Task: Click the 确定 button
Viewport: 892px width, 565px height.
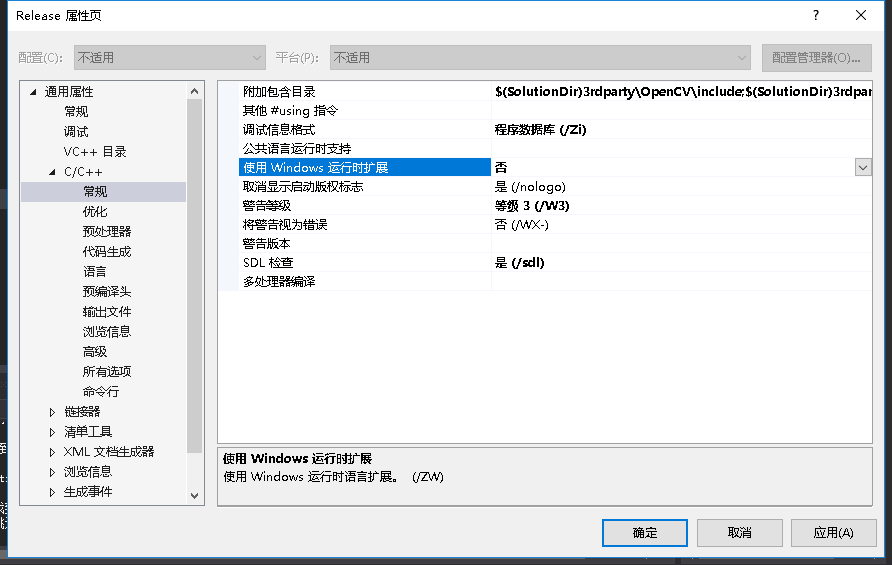Action: pos(645,533)
